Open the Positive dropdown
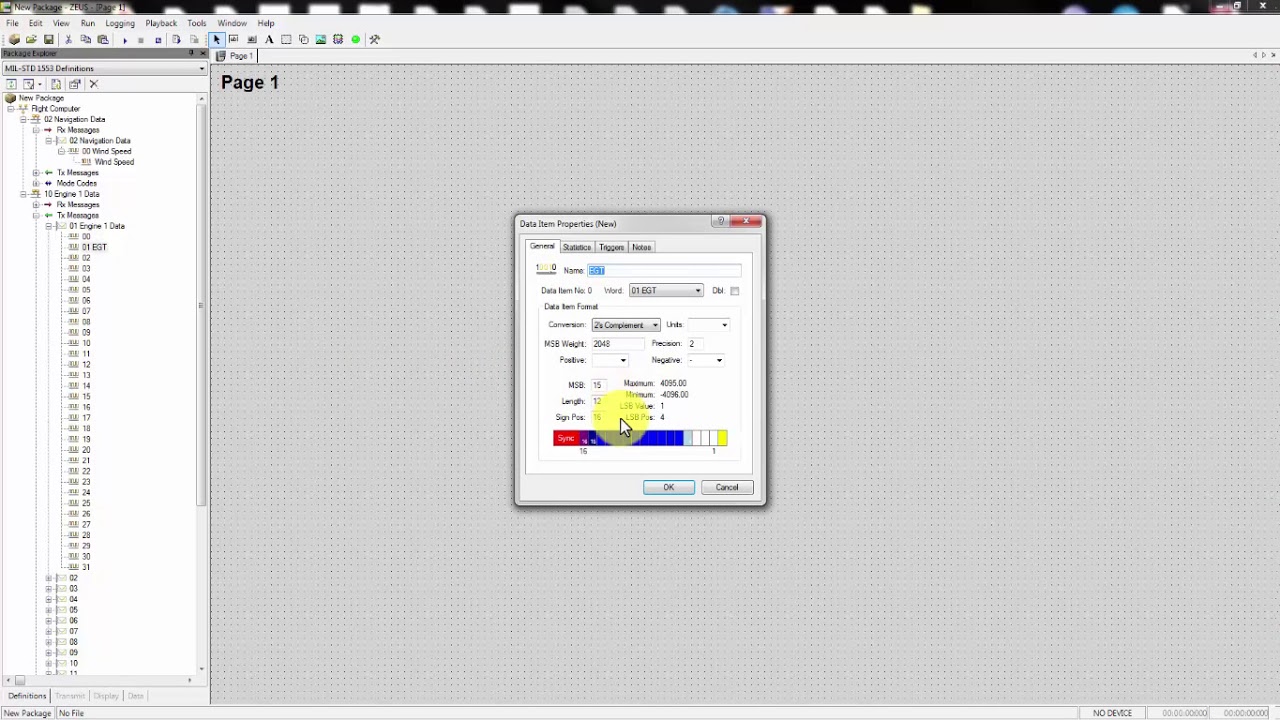1280x720 pixels. click(610, 360)
